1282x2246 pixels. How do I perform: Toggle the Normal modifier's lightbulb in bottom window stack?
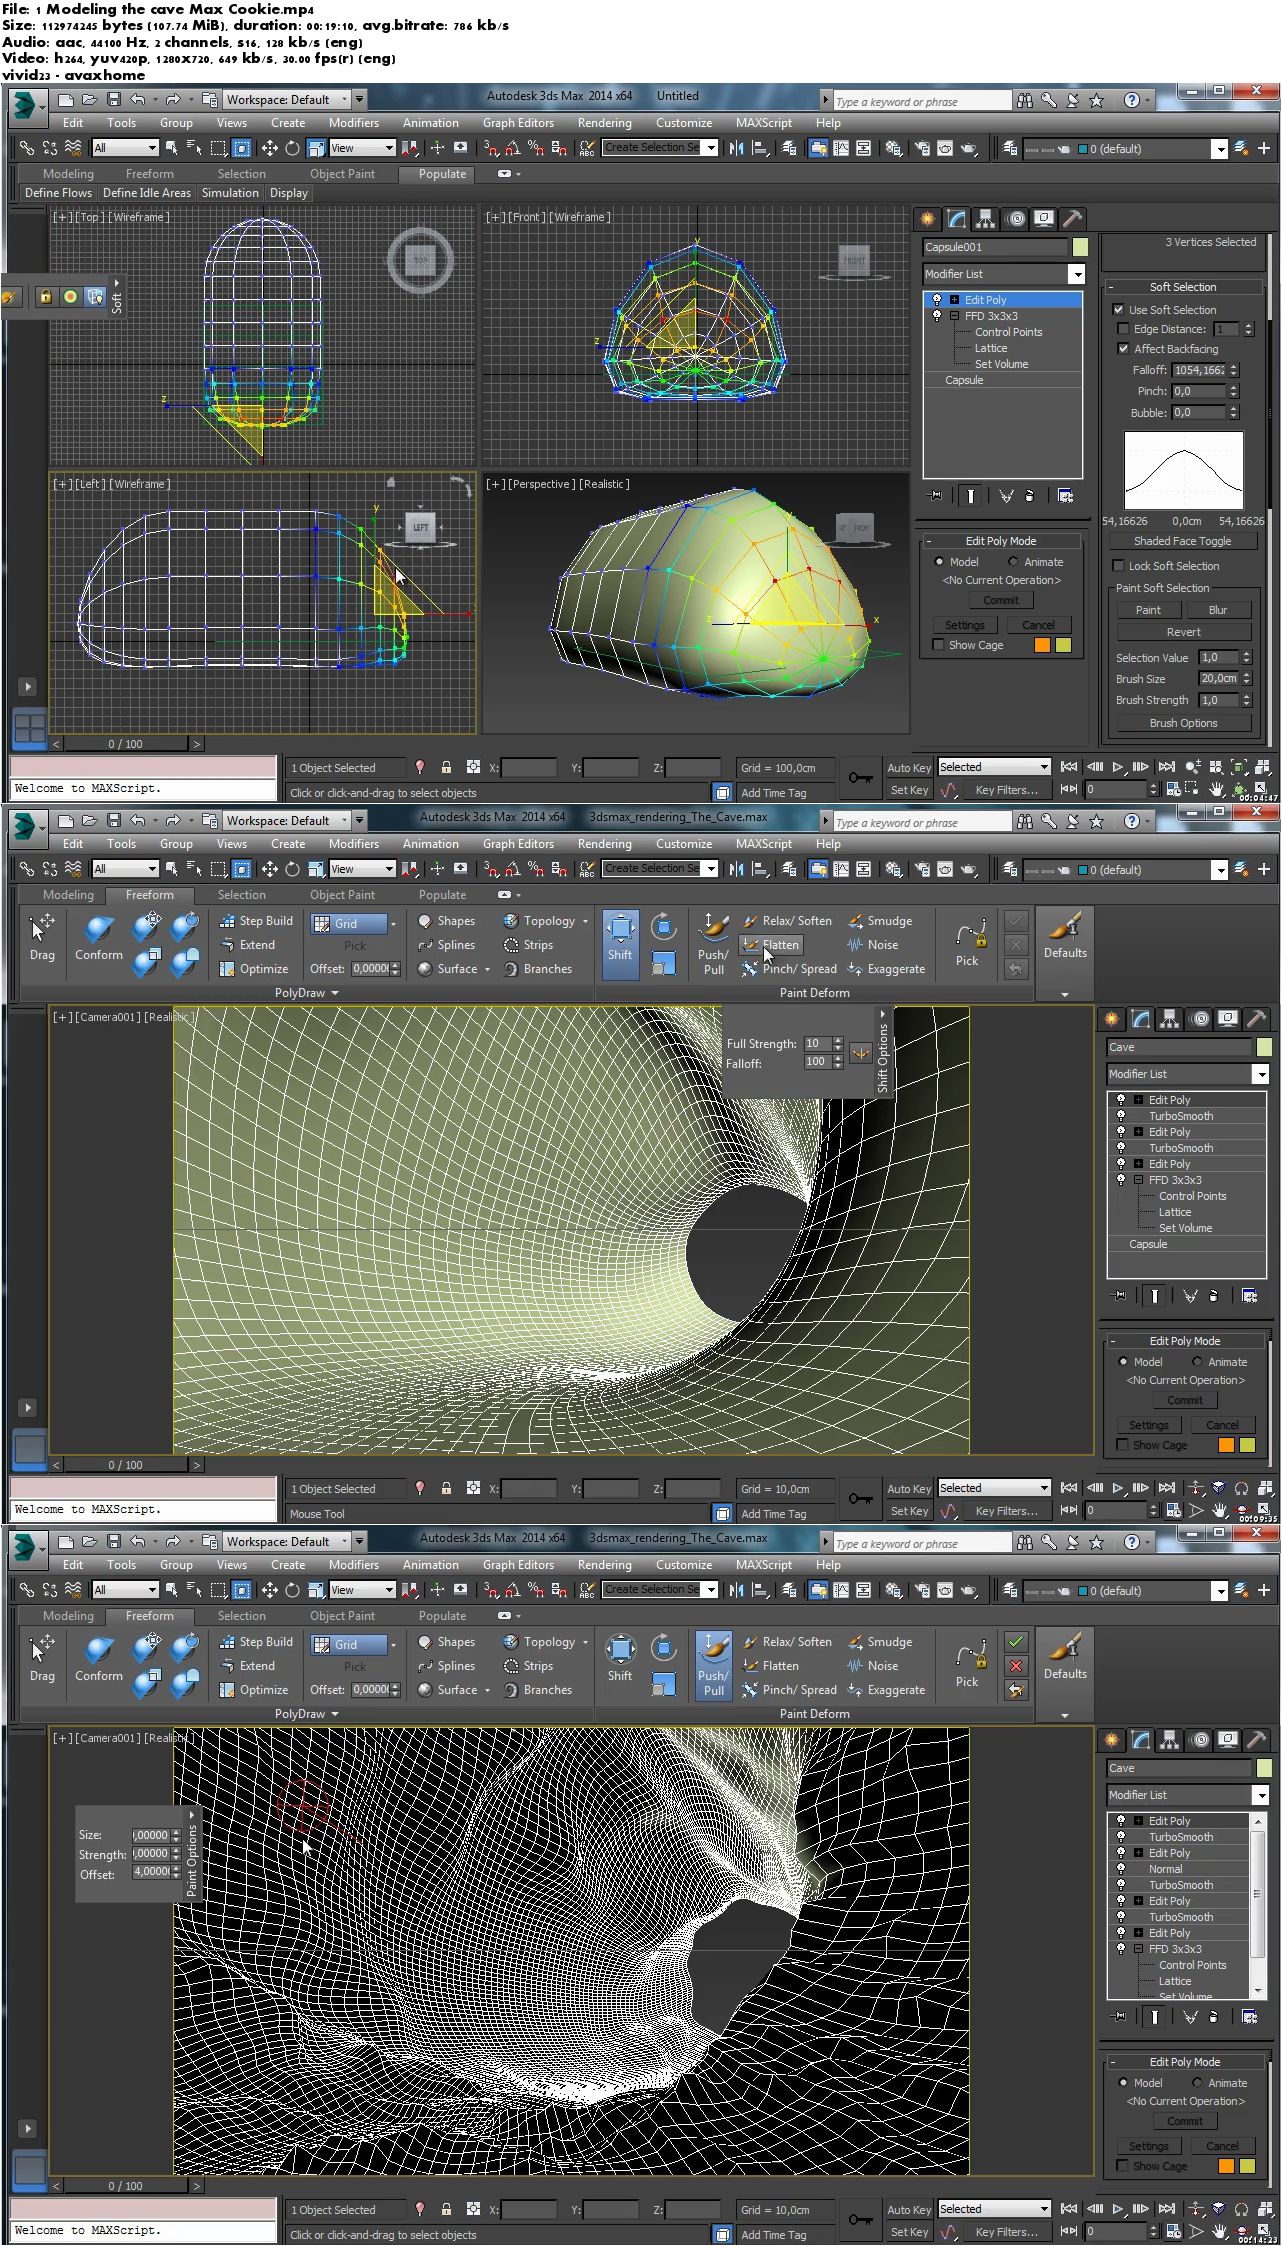tap(1120, 1869)
